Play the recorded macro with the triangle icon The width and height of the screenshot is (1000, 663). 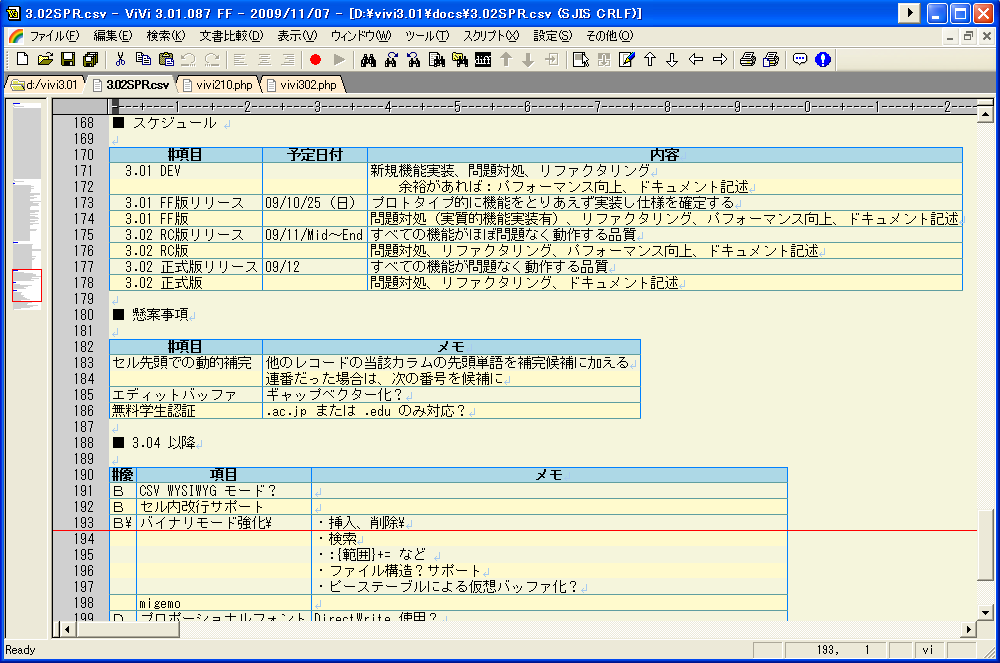pos(339,59)
